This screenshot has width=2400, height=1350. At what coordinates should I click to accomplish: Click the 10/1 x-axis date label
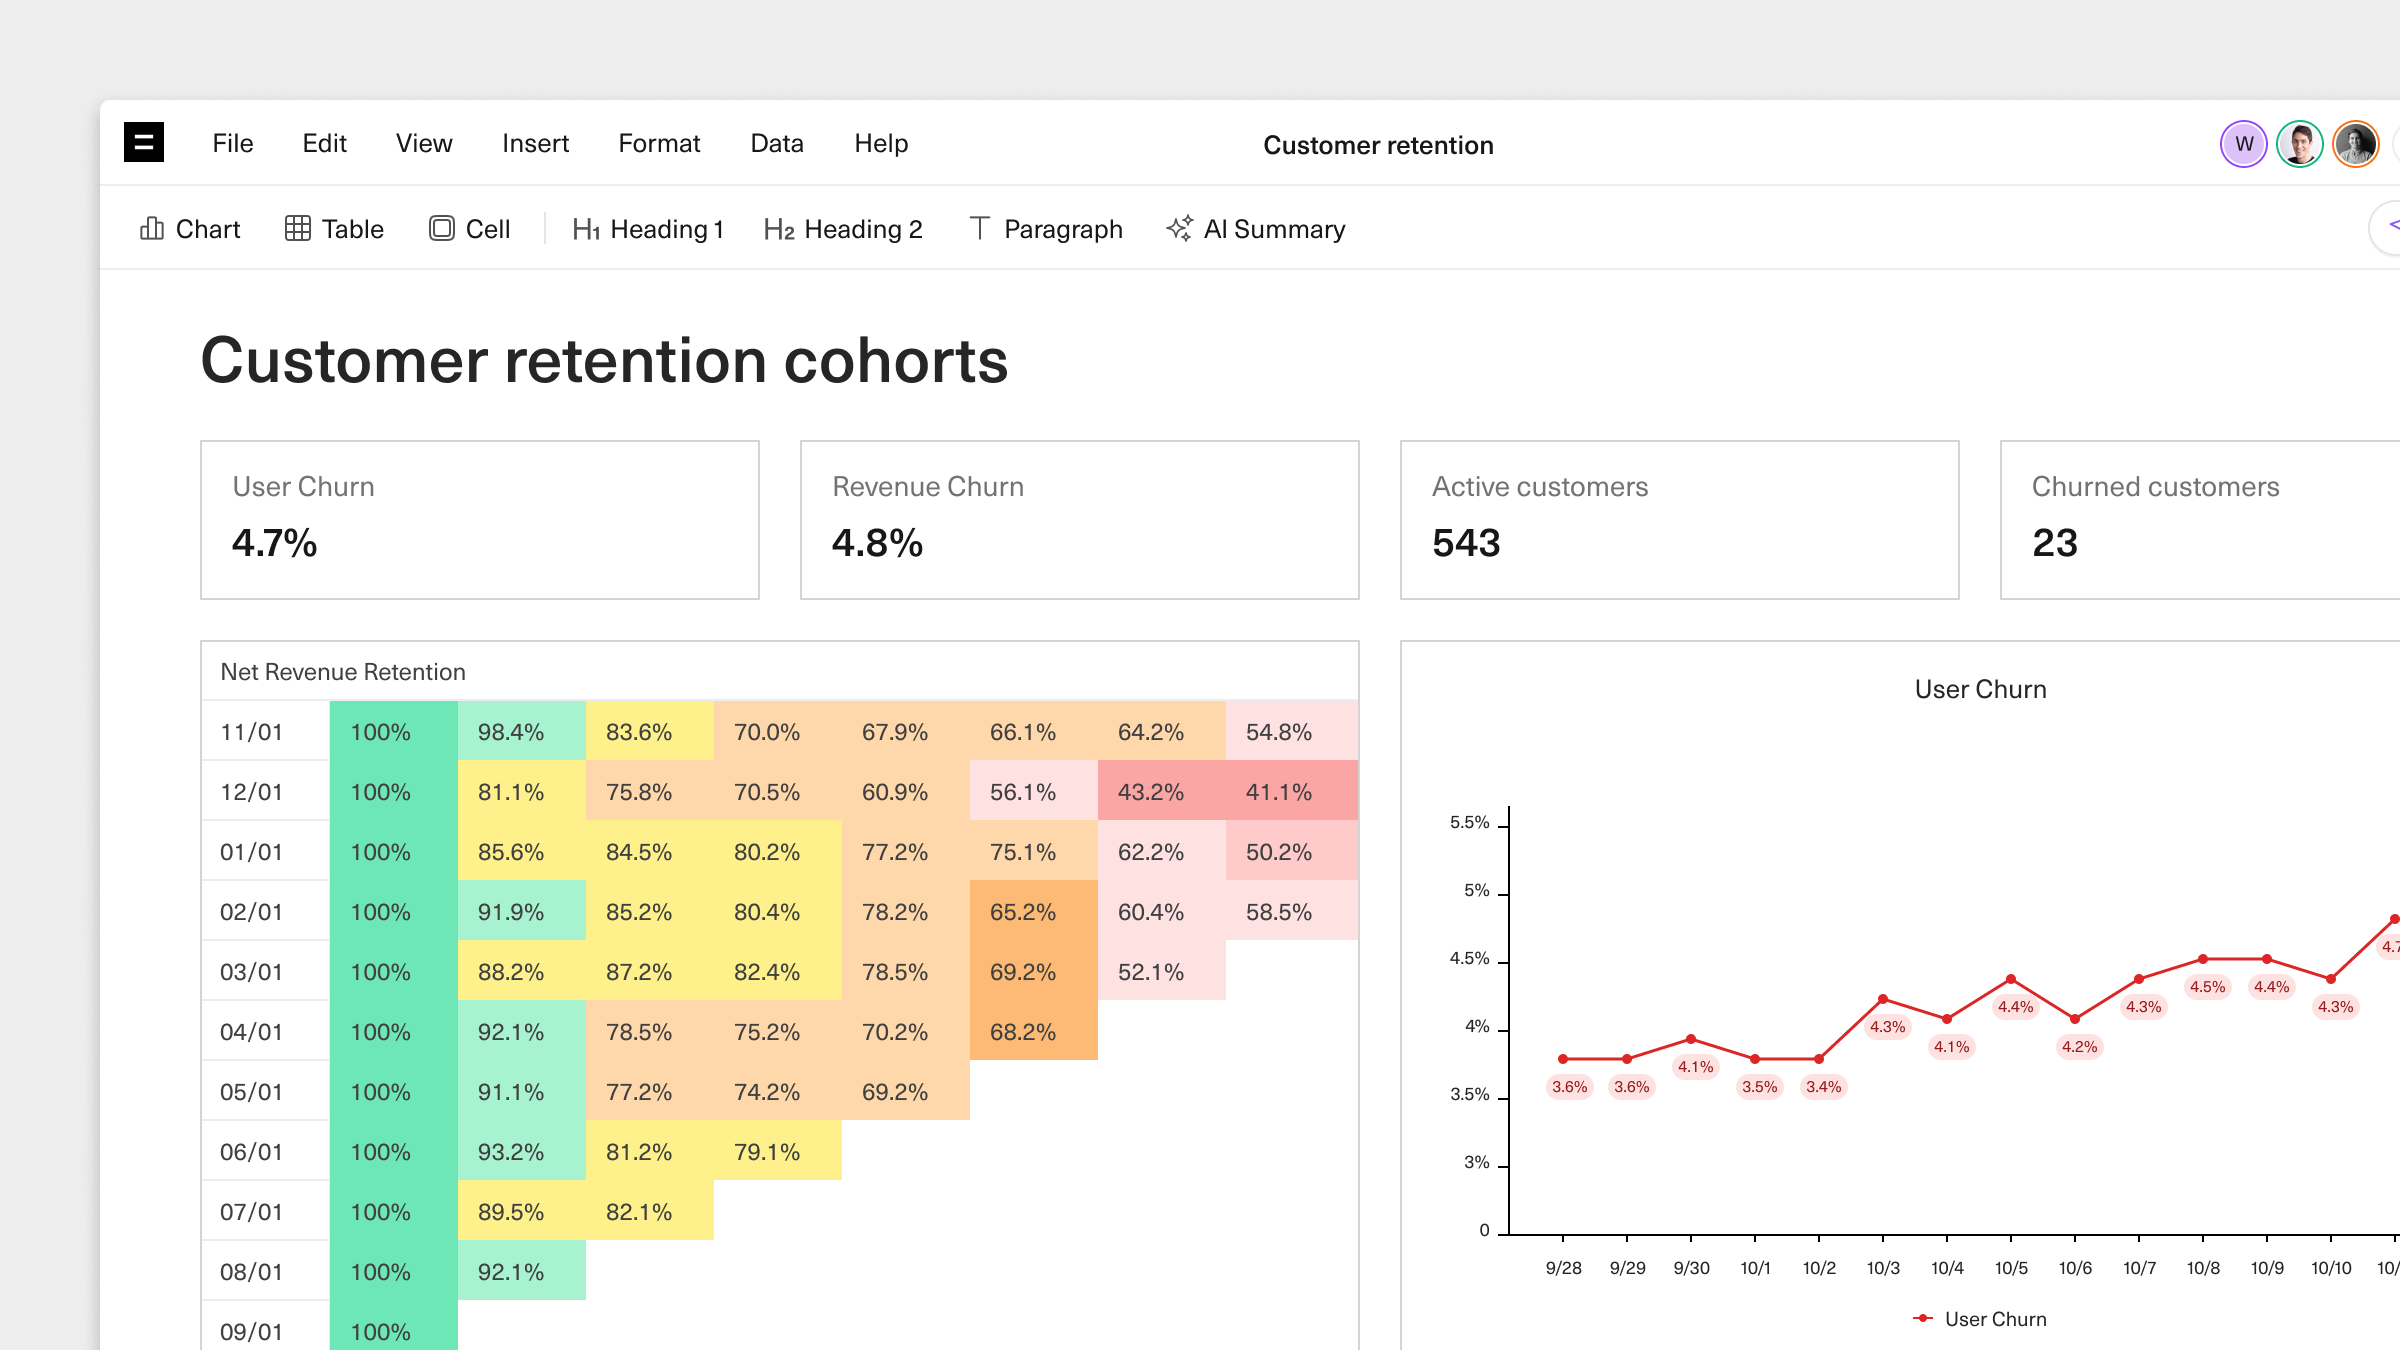coord(1755,1268)
